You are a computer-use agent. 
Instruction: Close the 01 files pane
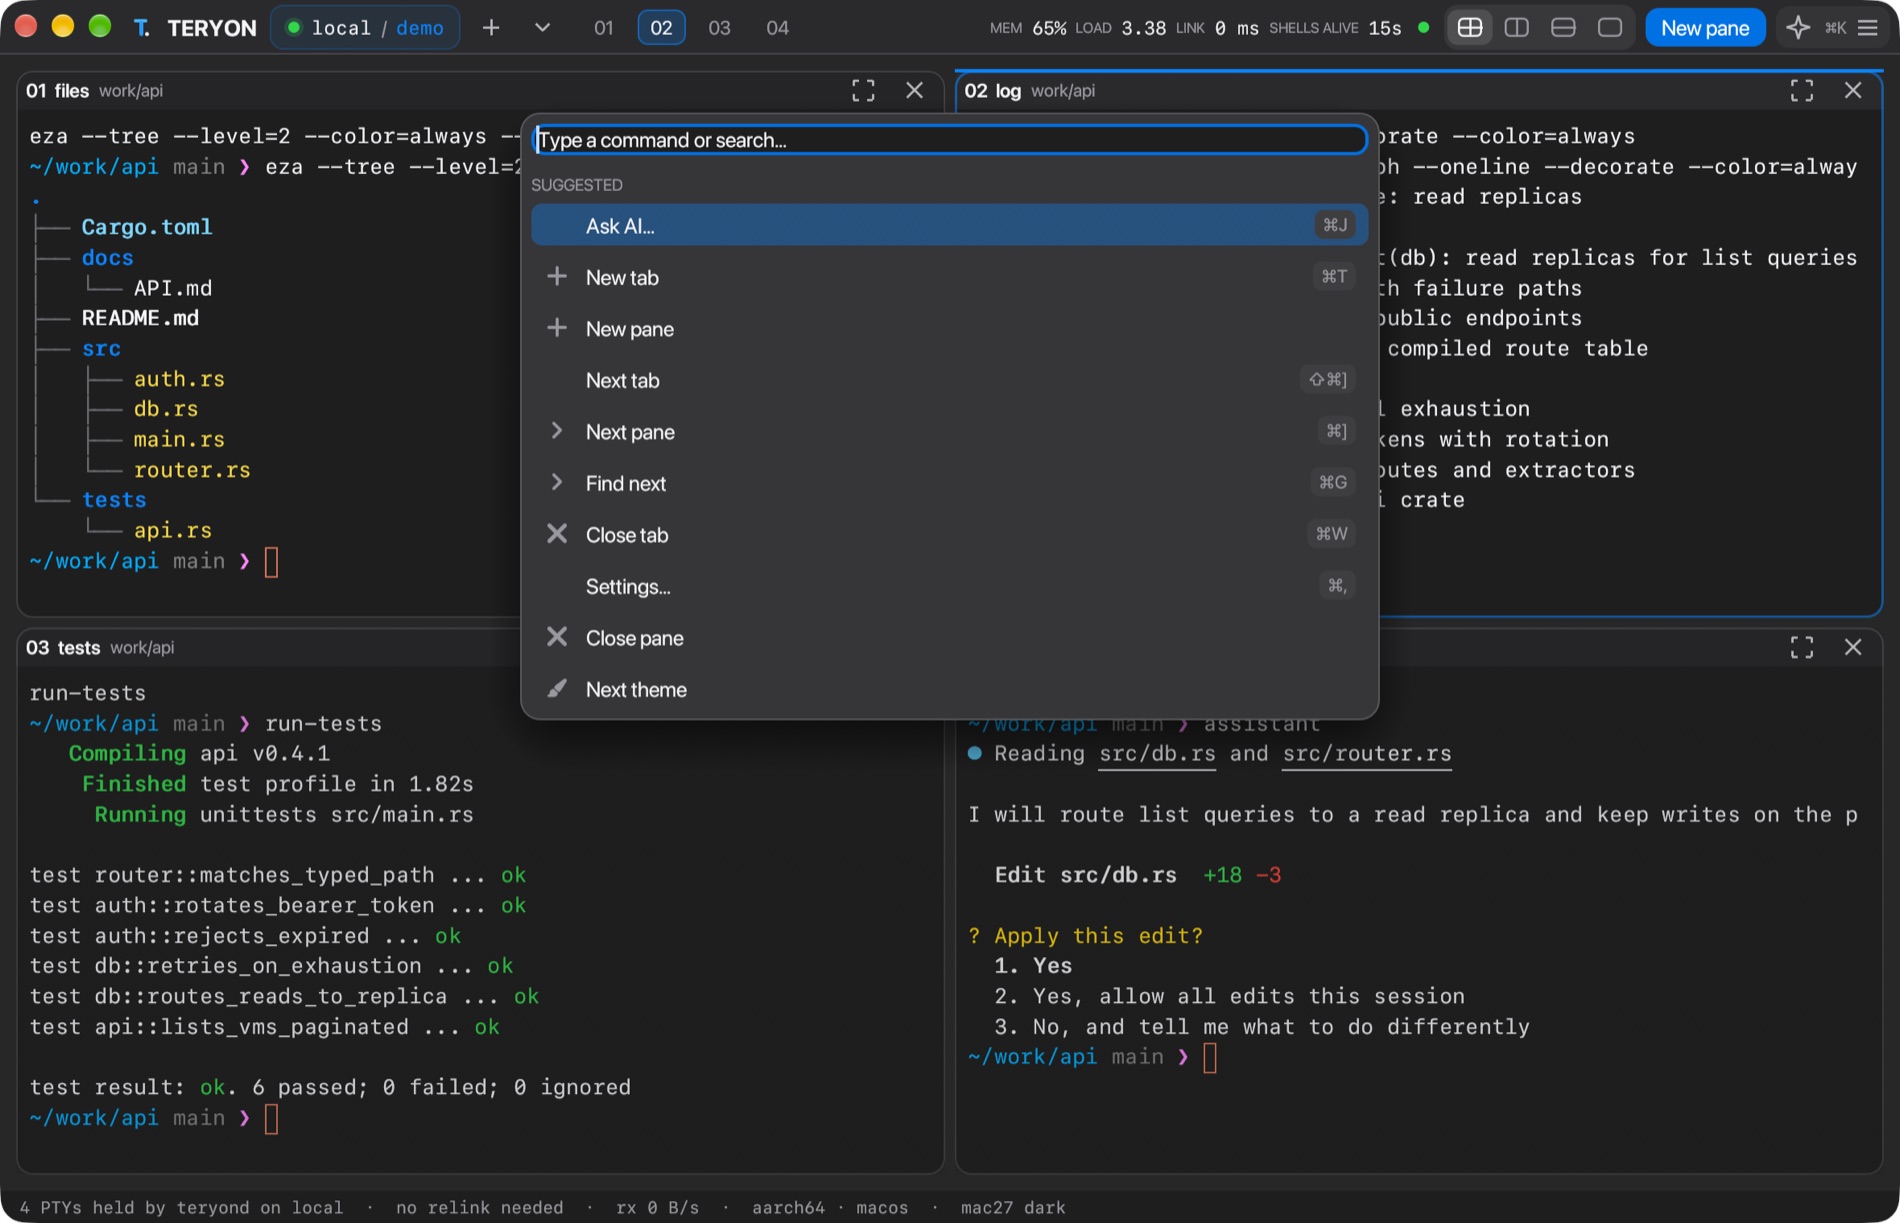point(914,91)
